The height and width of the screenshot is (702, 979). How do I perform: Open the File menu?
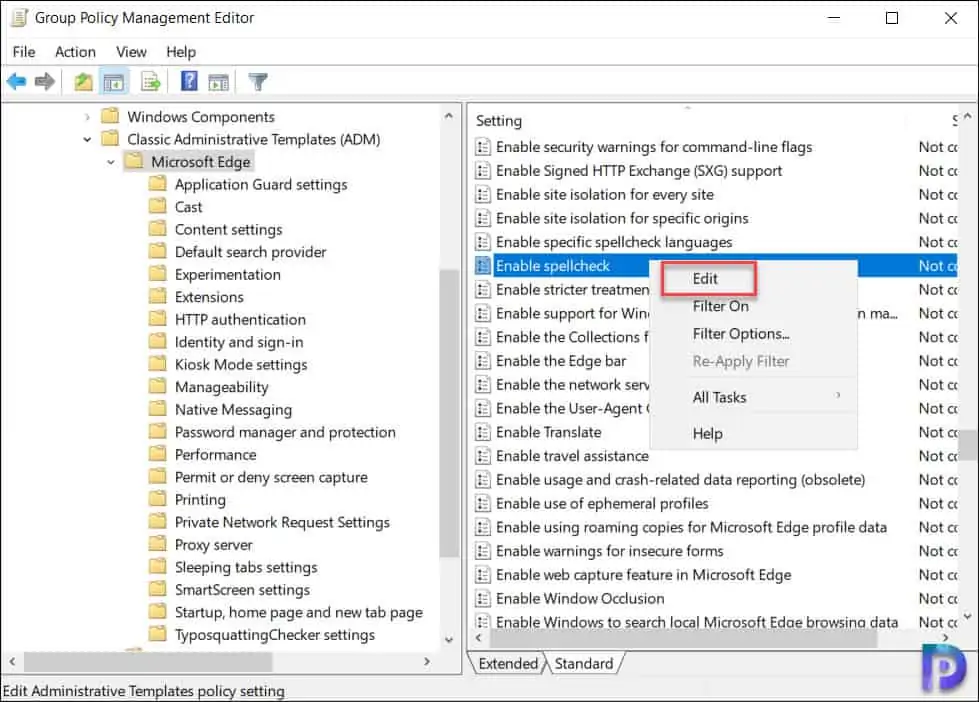click(x=24, y=52)
